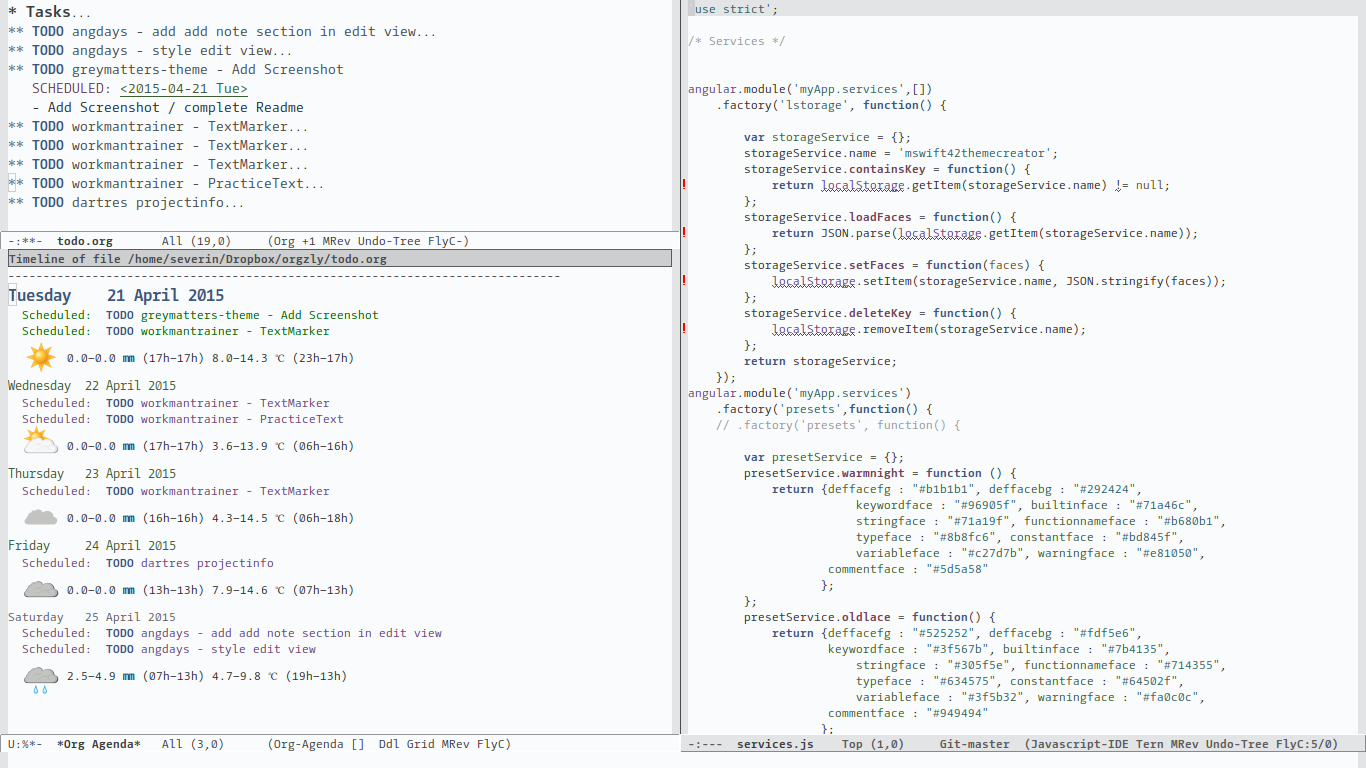The height and width of the screenshot is (768, 1366).
Task: Toggle the Grid indicator in the agenda mode line
Action: click(x=423, y=744)
